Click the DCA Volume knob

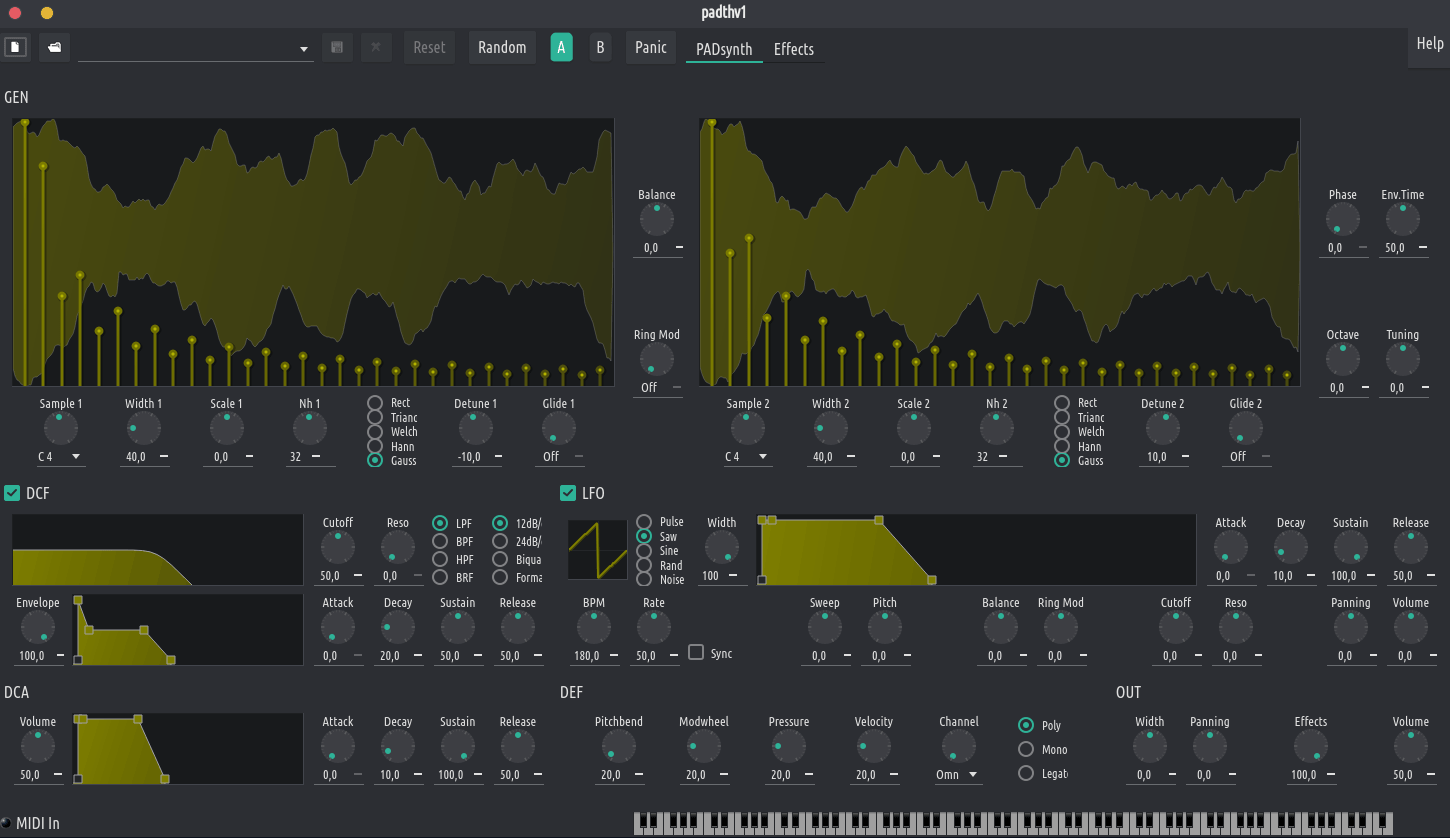pos(38,746)
